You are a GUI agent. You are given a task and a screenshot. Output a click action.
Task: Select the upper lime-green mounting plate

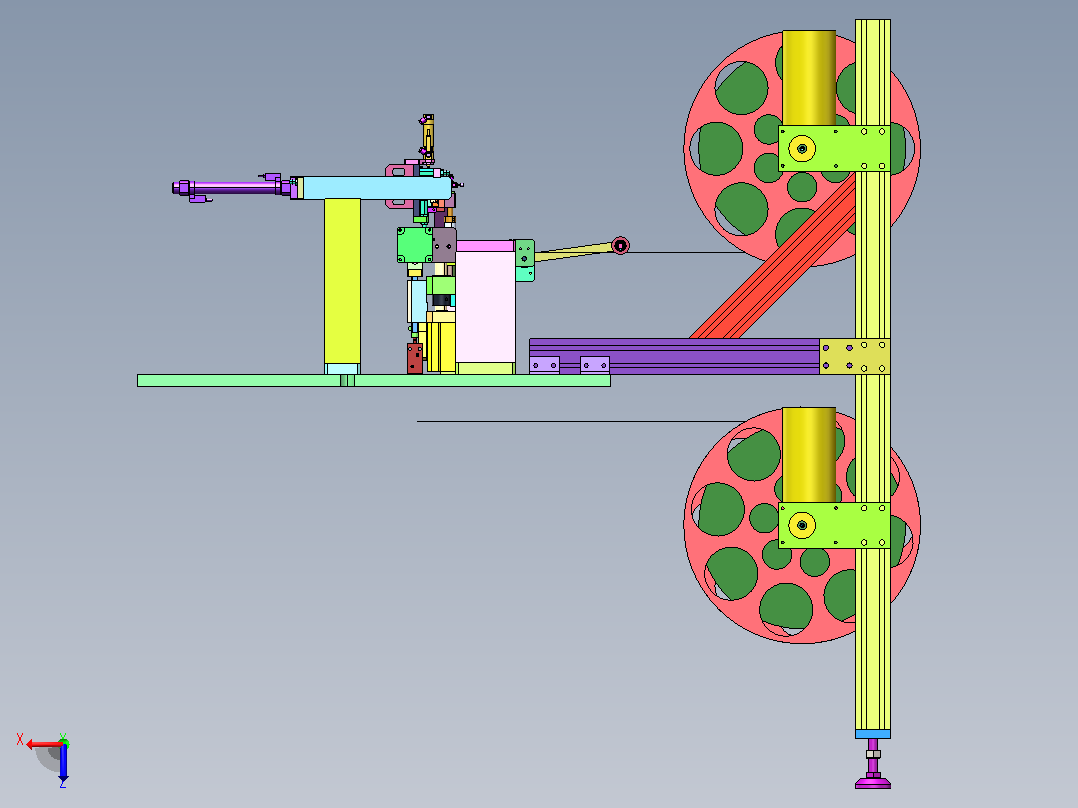835,148
